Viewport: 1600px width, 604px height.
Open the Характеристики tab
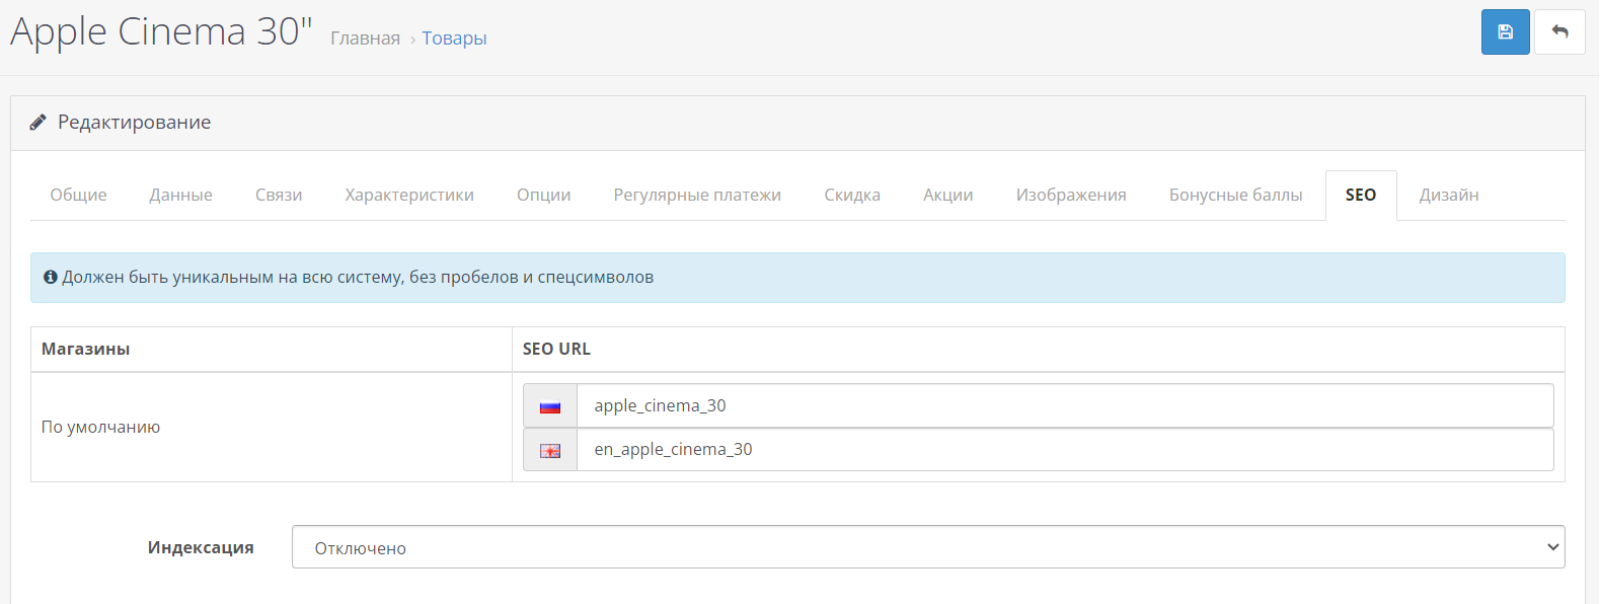[x=409, y=195]
